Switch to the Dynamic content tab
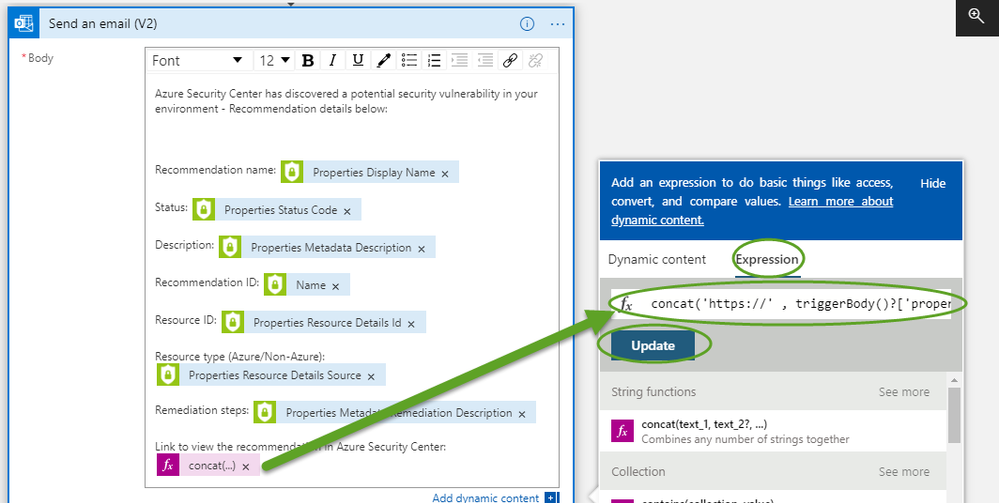The width and height of the screenshot is (999, 503). tap(657, 259)
